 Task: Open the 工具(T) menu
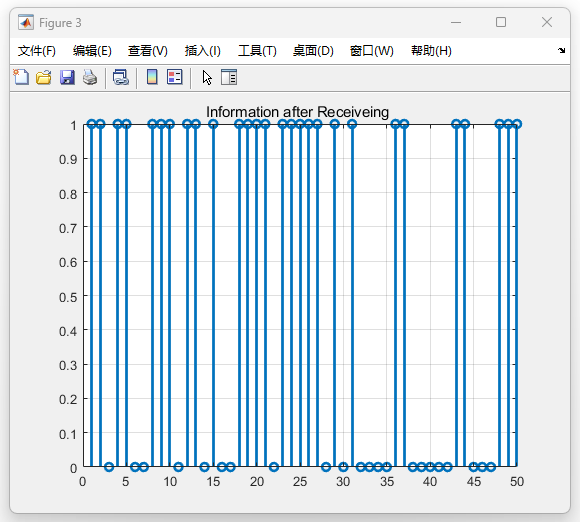click(x=257, y=51)
